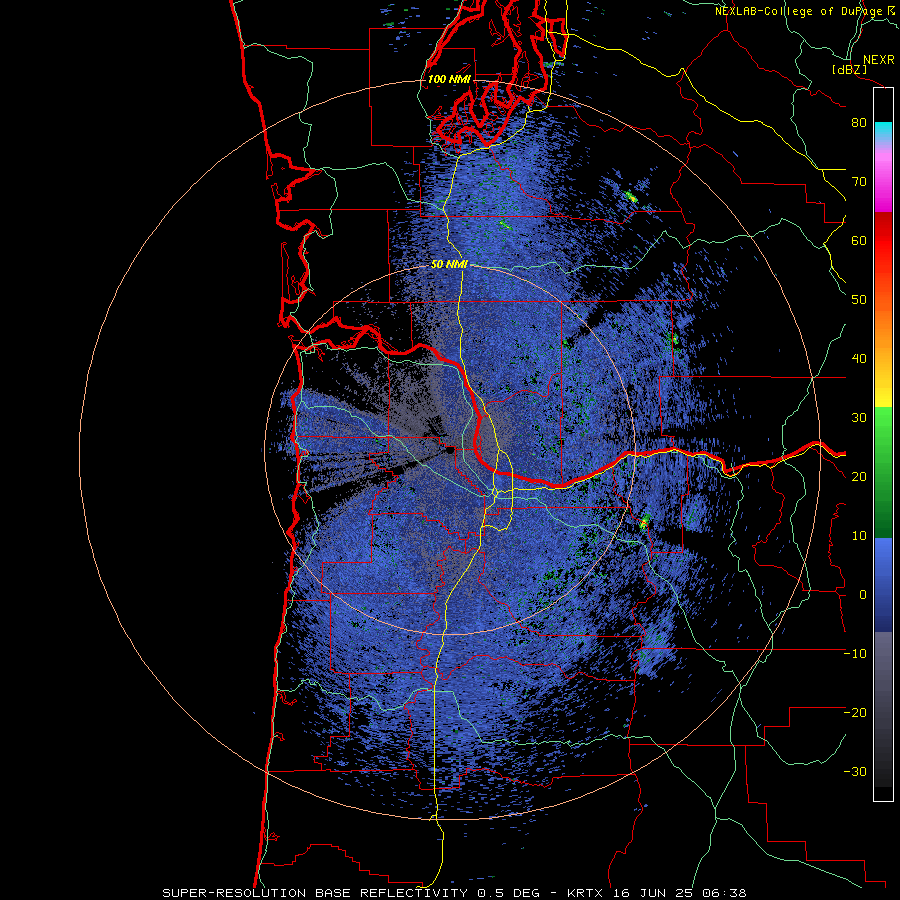This screenshot has height=900, width=900.
Task: Click the 50 NMI range ring label
Action: click(449, 265)
